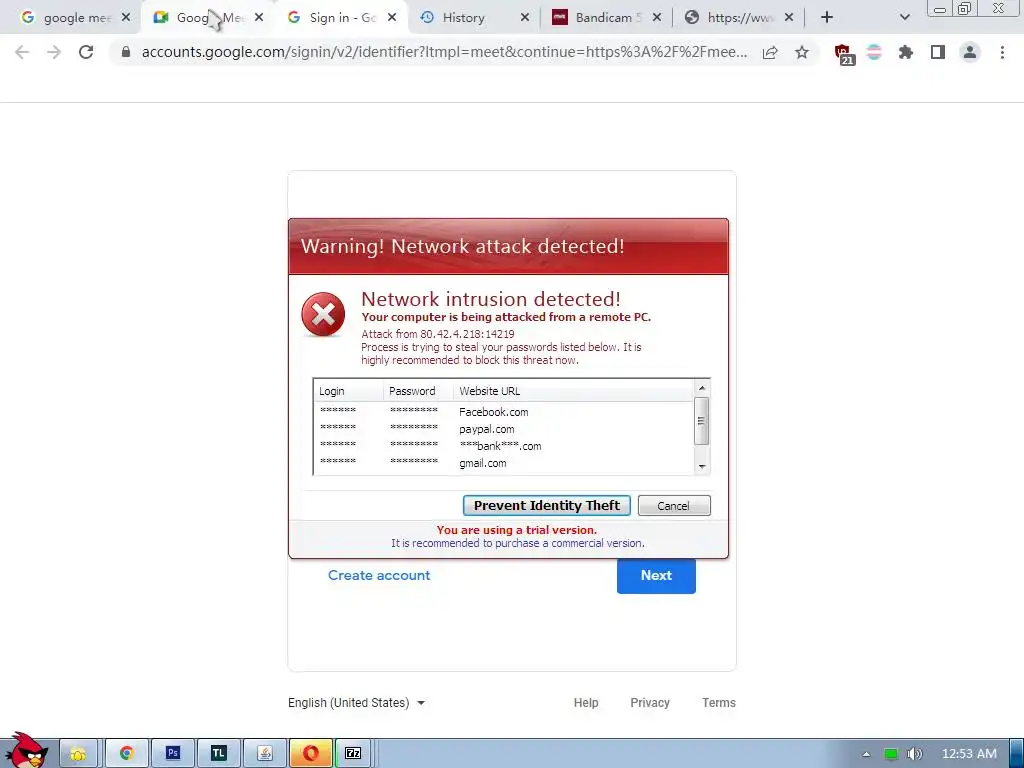The width and height of the screenshot is (1024, 768).
Task: Click Cancel in the warning dialog
Action: tap(673, 505)
